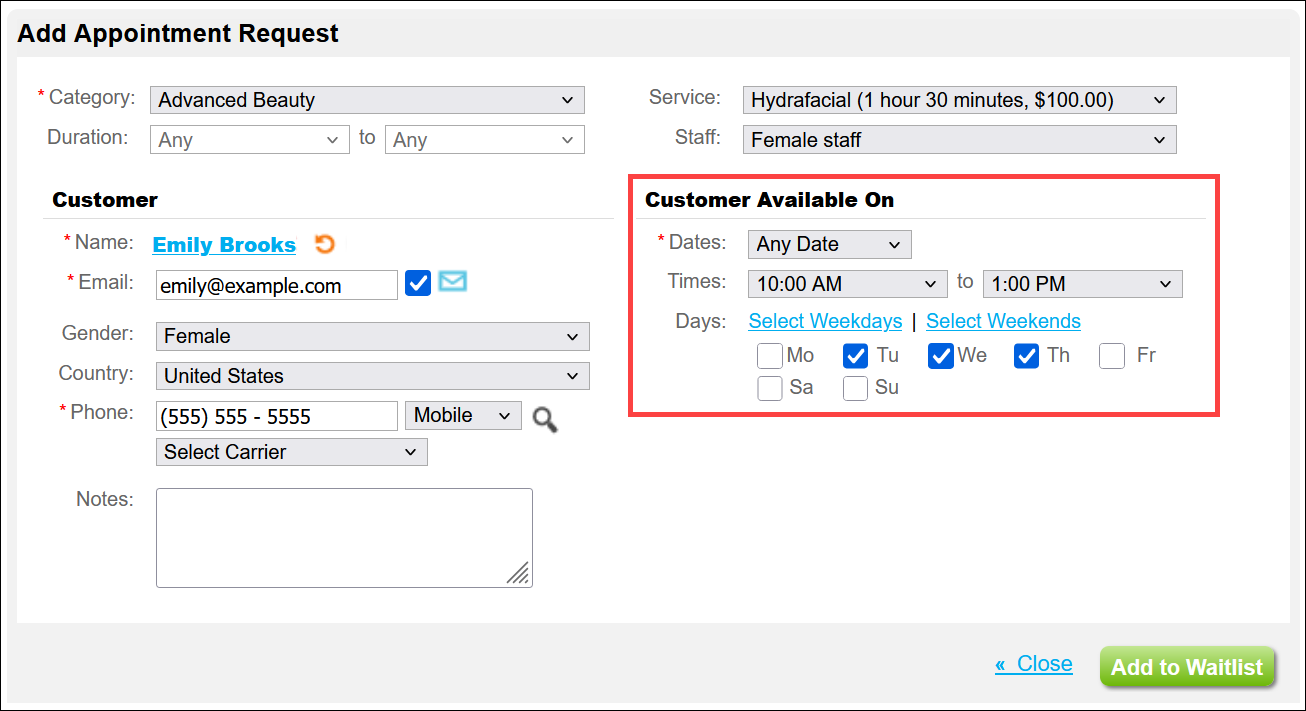
Task: Click the 'Customer' section heading
Action: click(x=105, y=199)
